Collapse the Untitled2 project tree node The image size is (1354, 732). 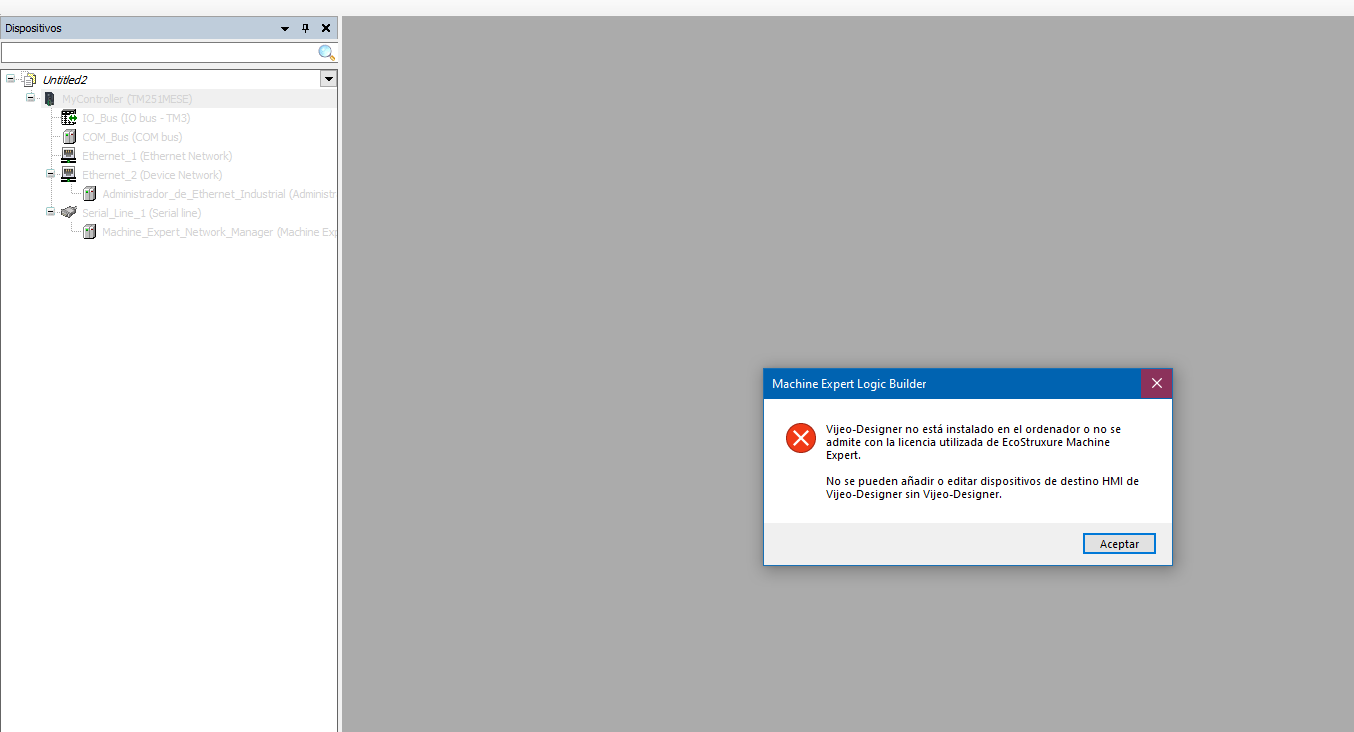(x=11, y=78)
